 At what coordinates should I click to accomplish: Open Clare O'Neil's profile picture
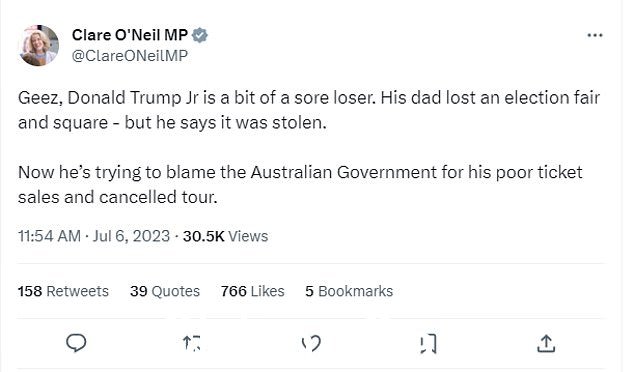[x=39, y=45]
